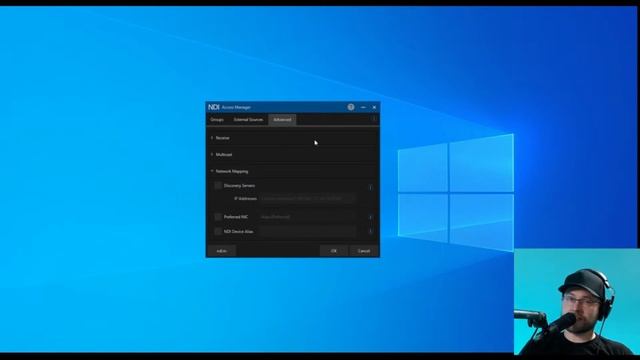Click the Cancel button
Viewport: 640px width, 360px height.
click(364, 251)
